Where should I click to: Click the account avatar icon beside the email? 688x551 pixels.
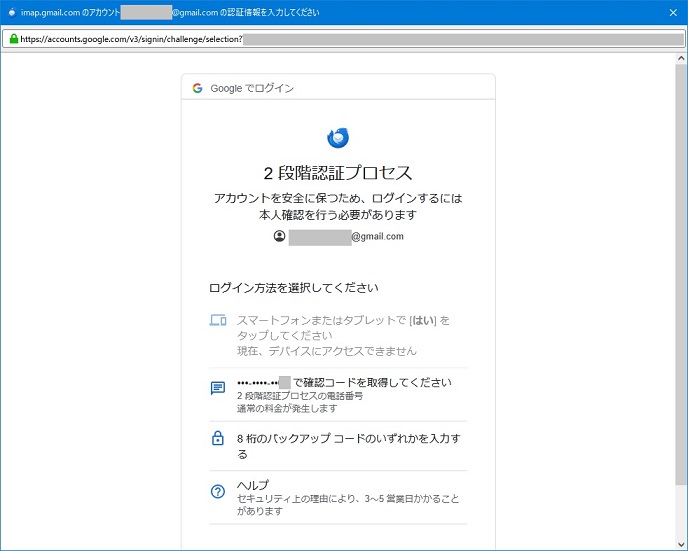[279, 237]
